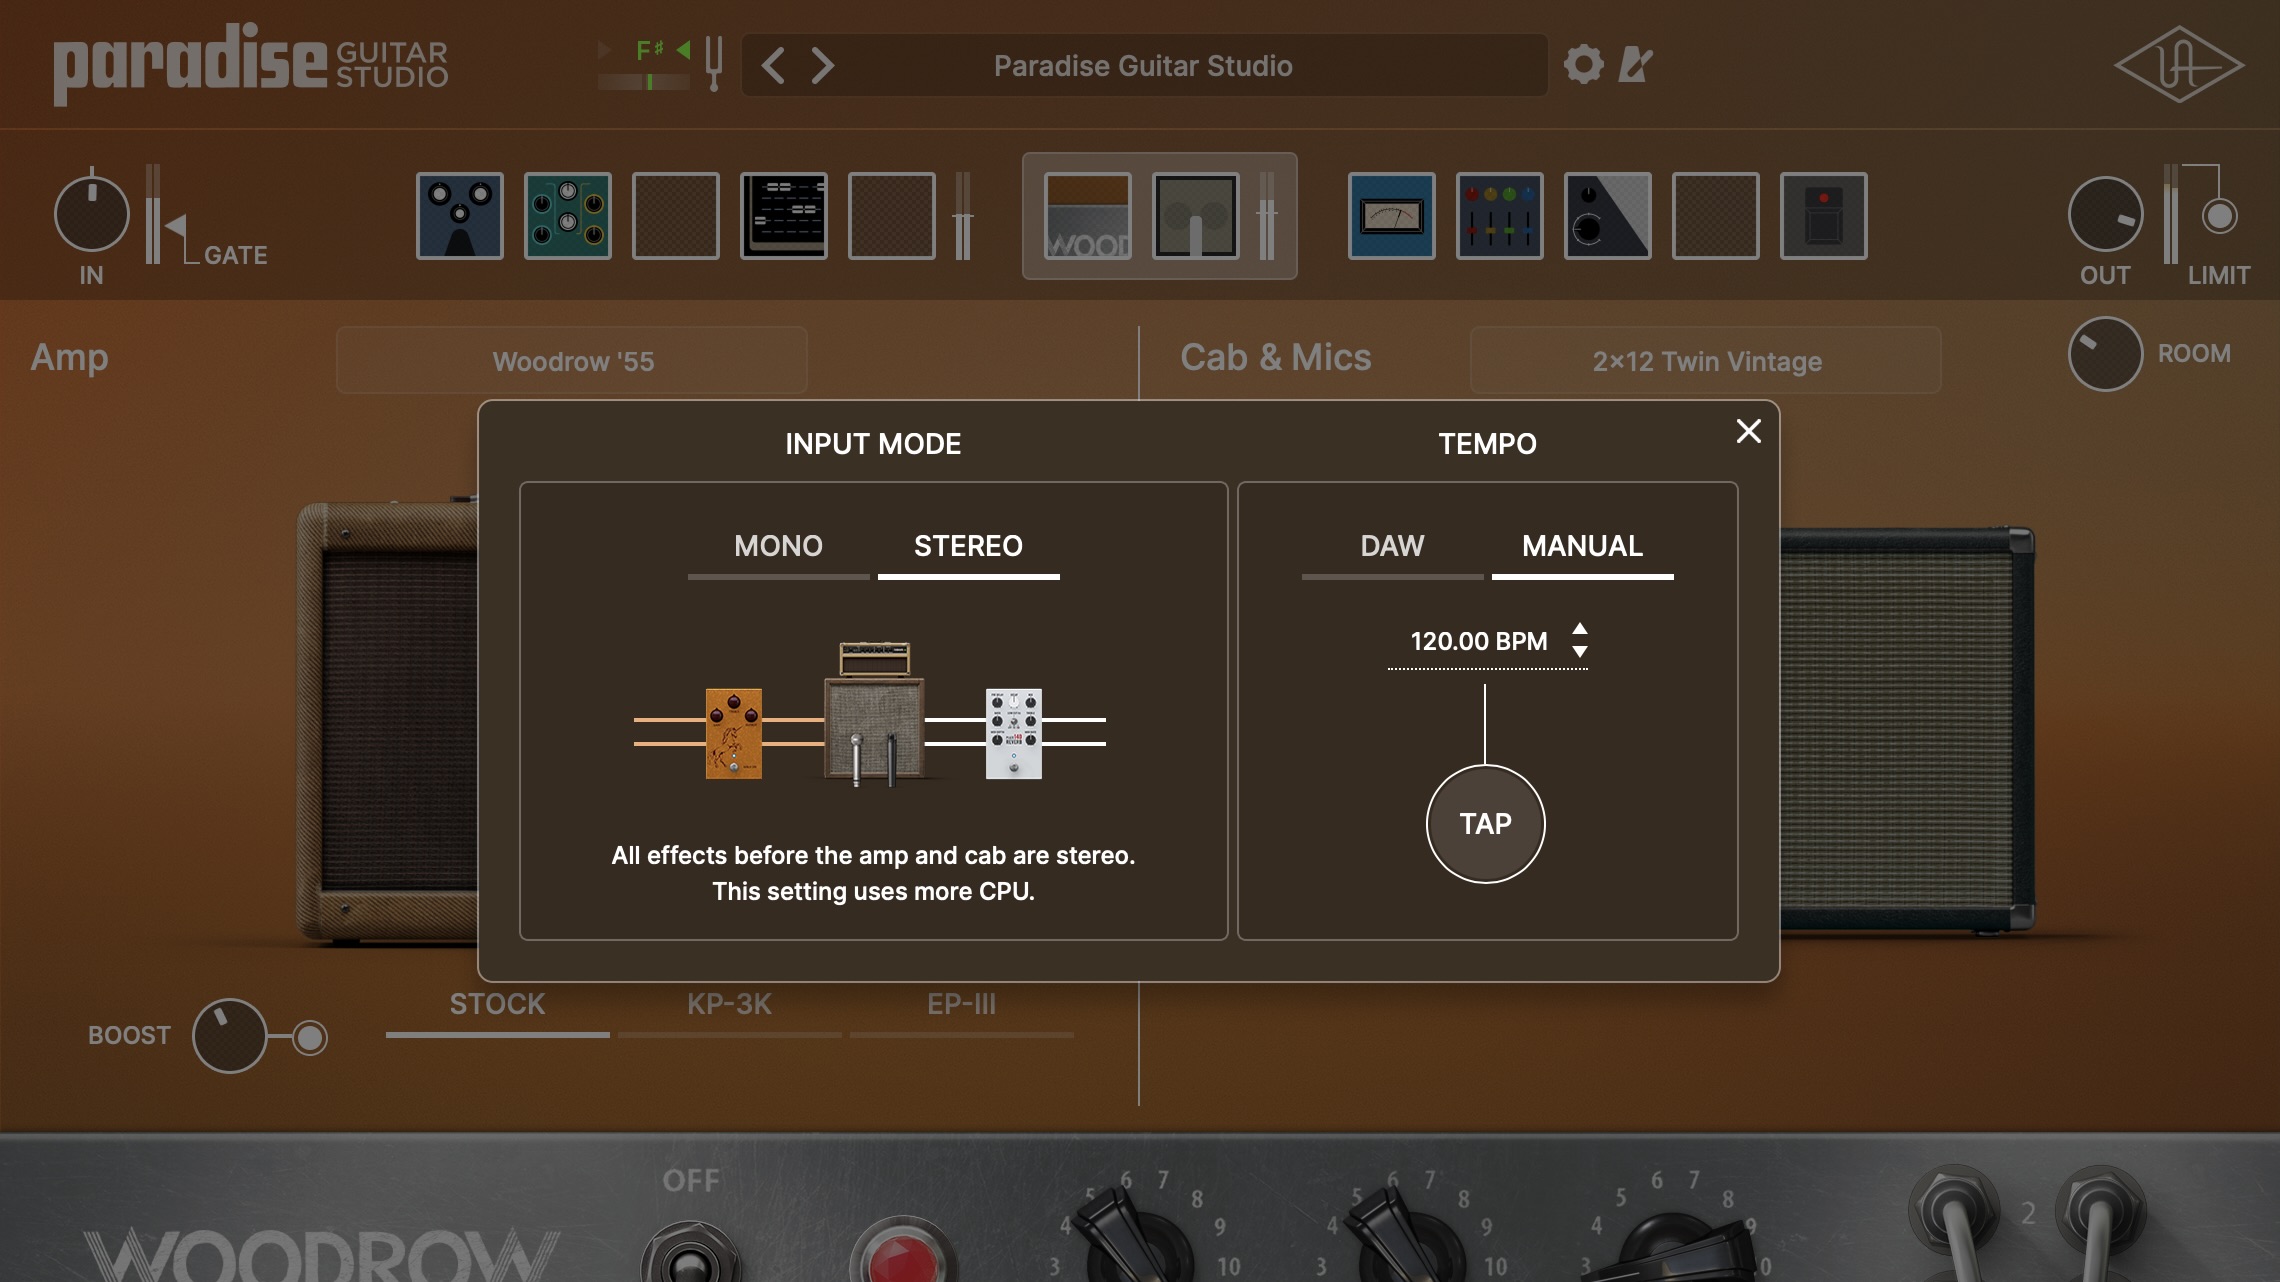Image resolution: width=2280 pixels, height=1282 pixels.
Task: Click the settings gear icon
Action: pyautogui.click(x=1585, y=65)
